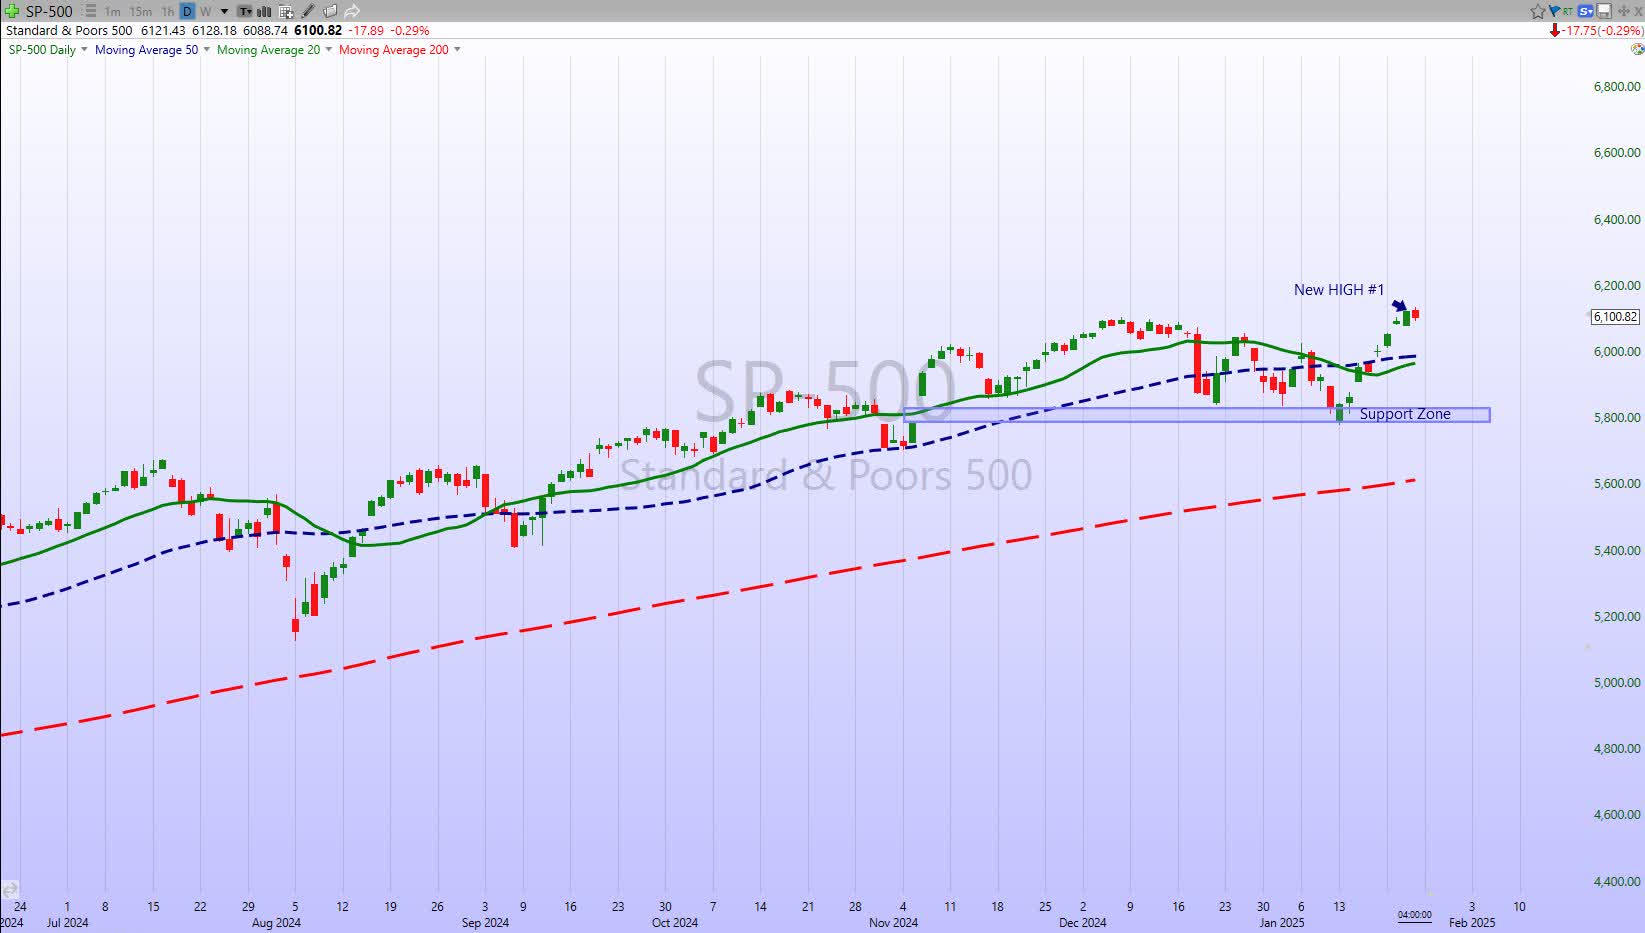The image size is (1645, 933).
Task: Click the Dec 2024 date axis label
Action: [1083, 923]
